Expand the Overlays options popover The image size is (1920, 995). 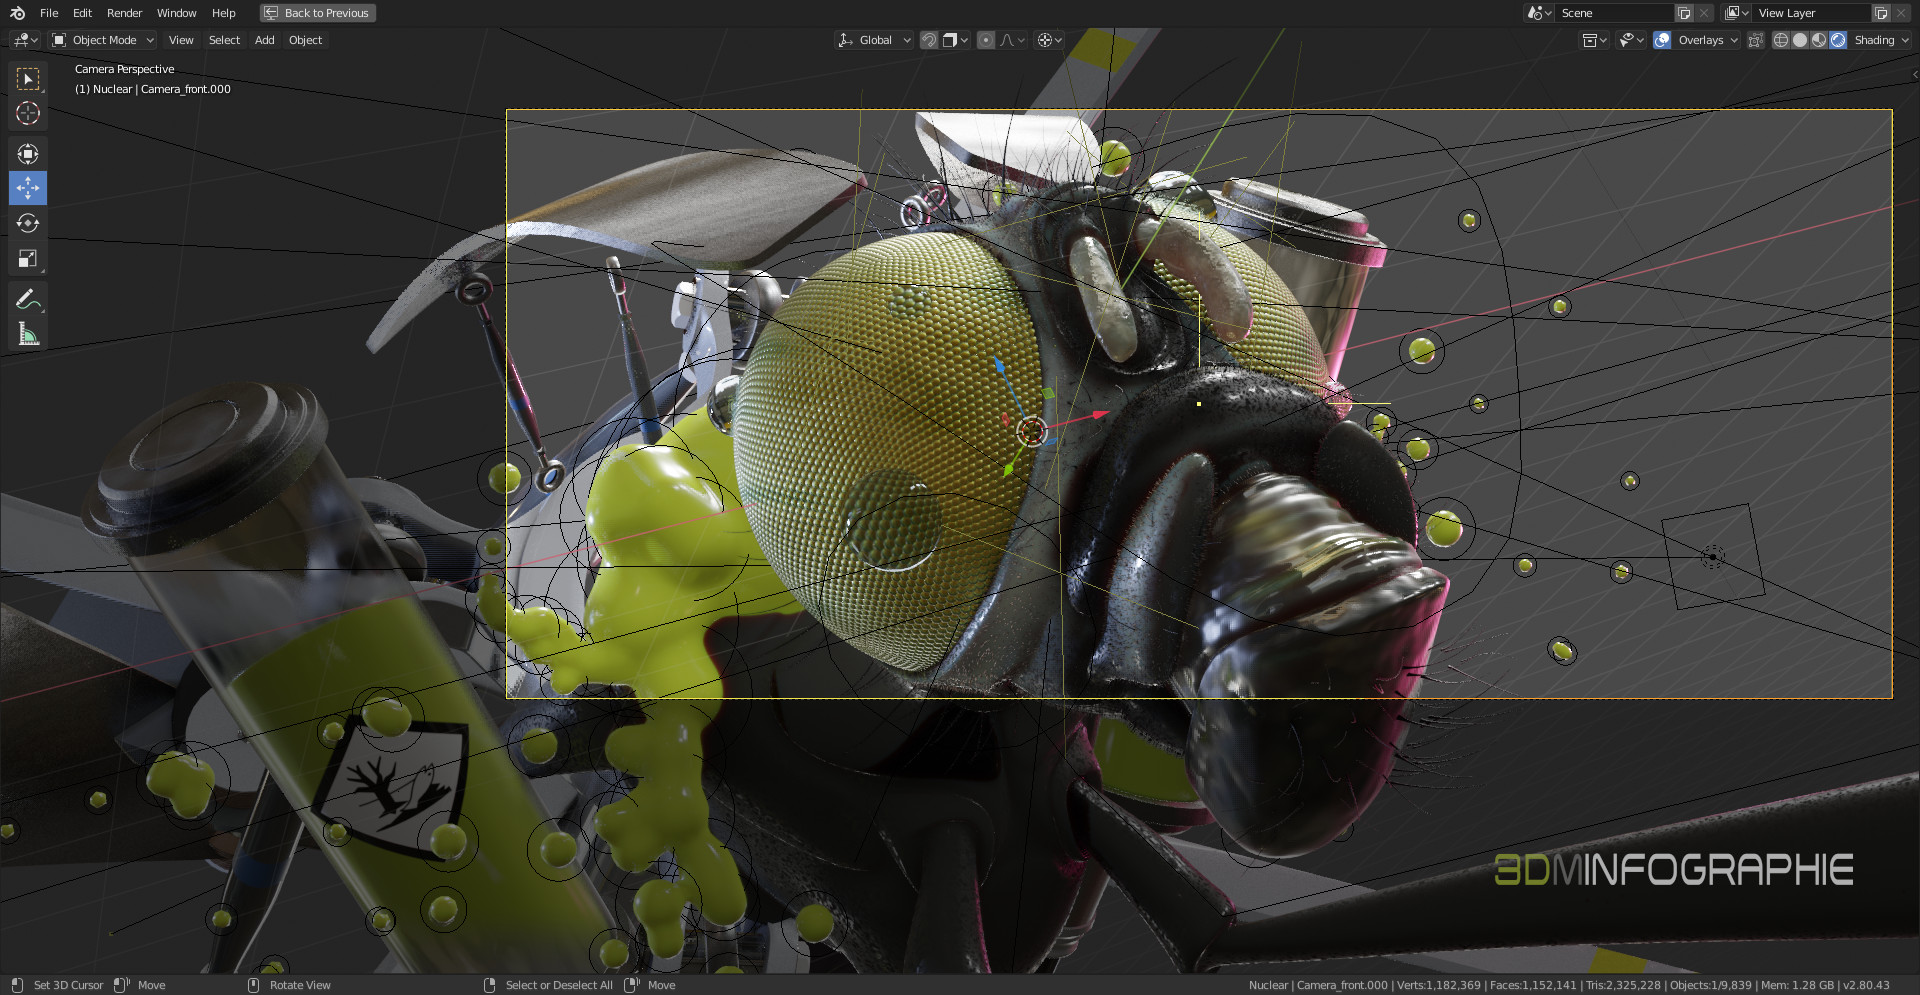(x=1708, y=40)
